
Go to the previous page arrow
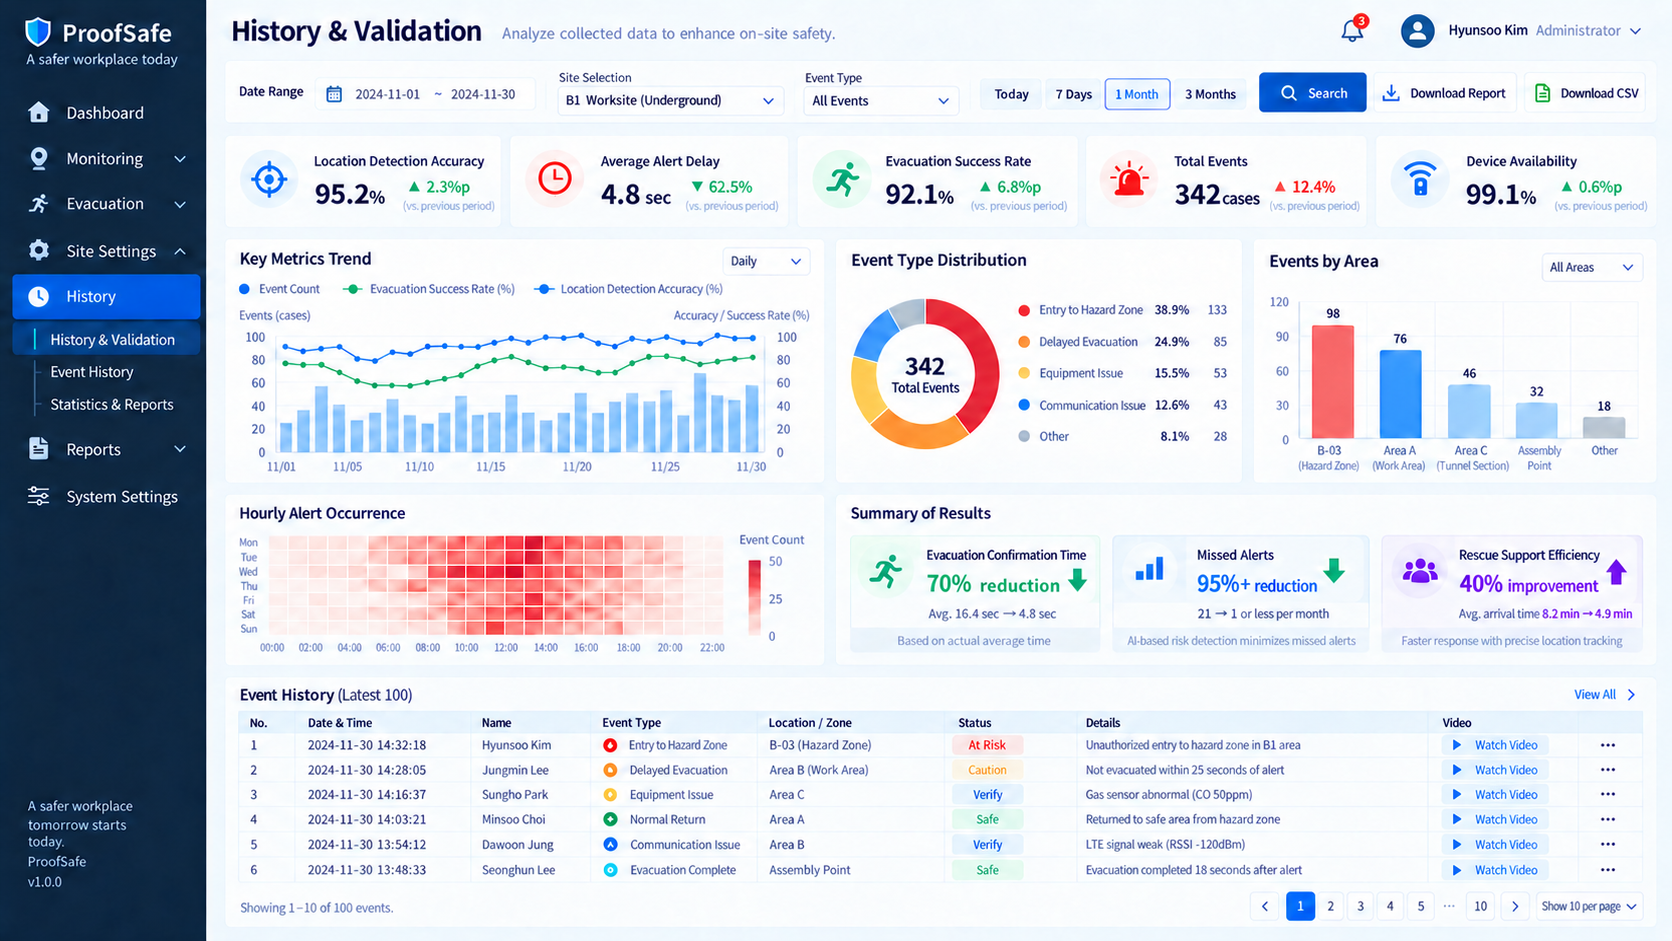coord(1265,906)
